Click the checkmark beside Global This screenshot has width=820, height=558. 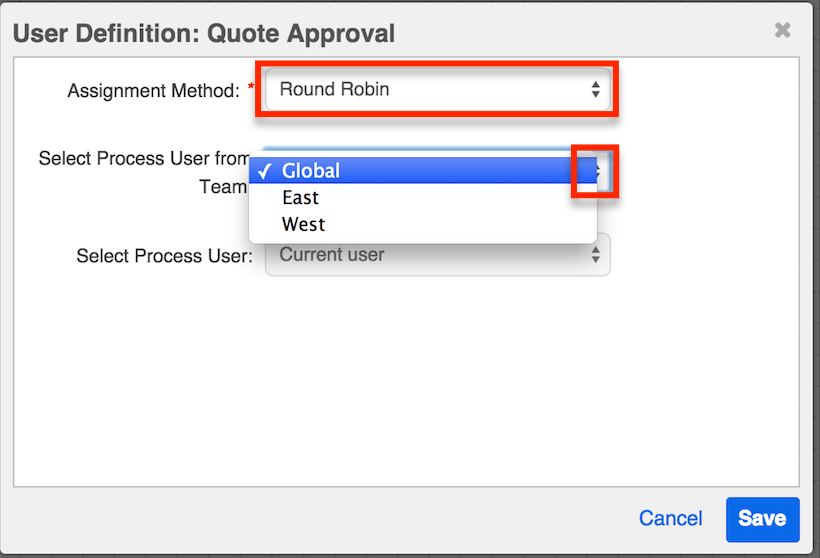tap(265, 171)
